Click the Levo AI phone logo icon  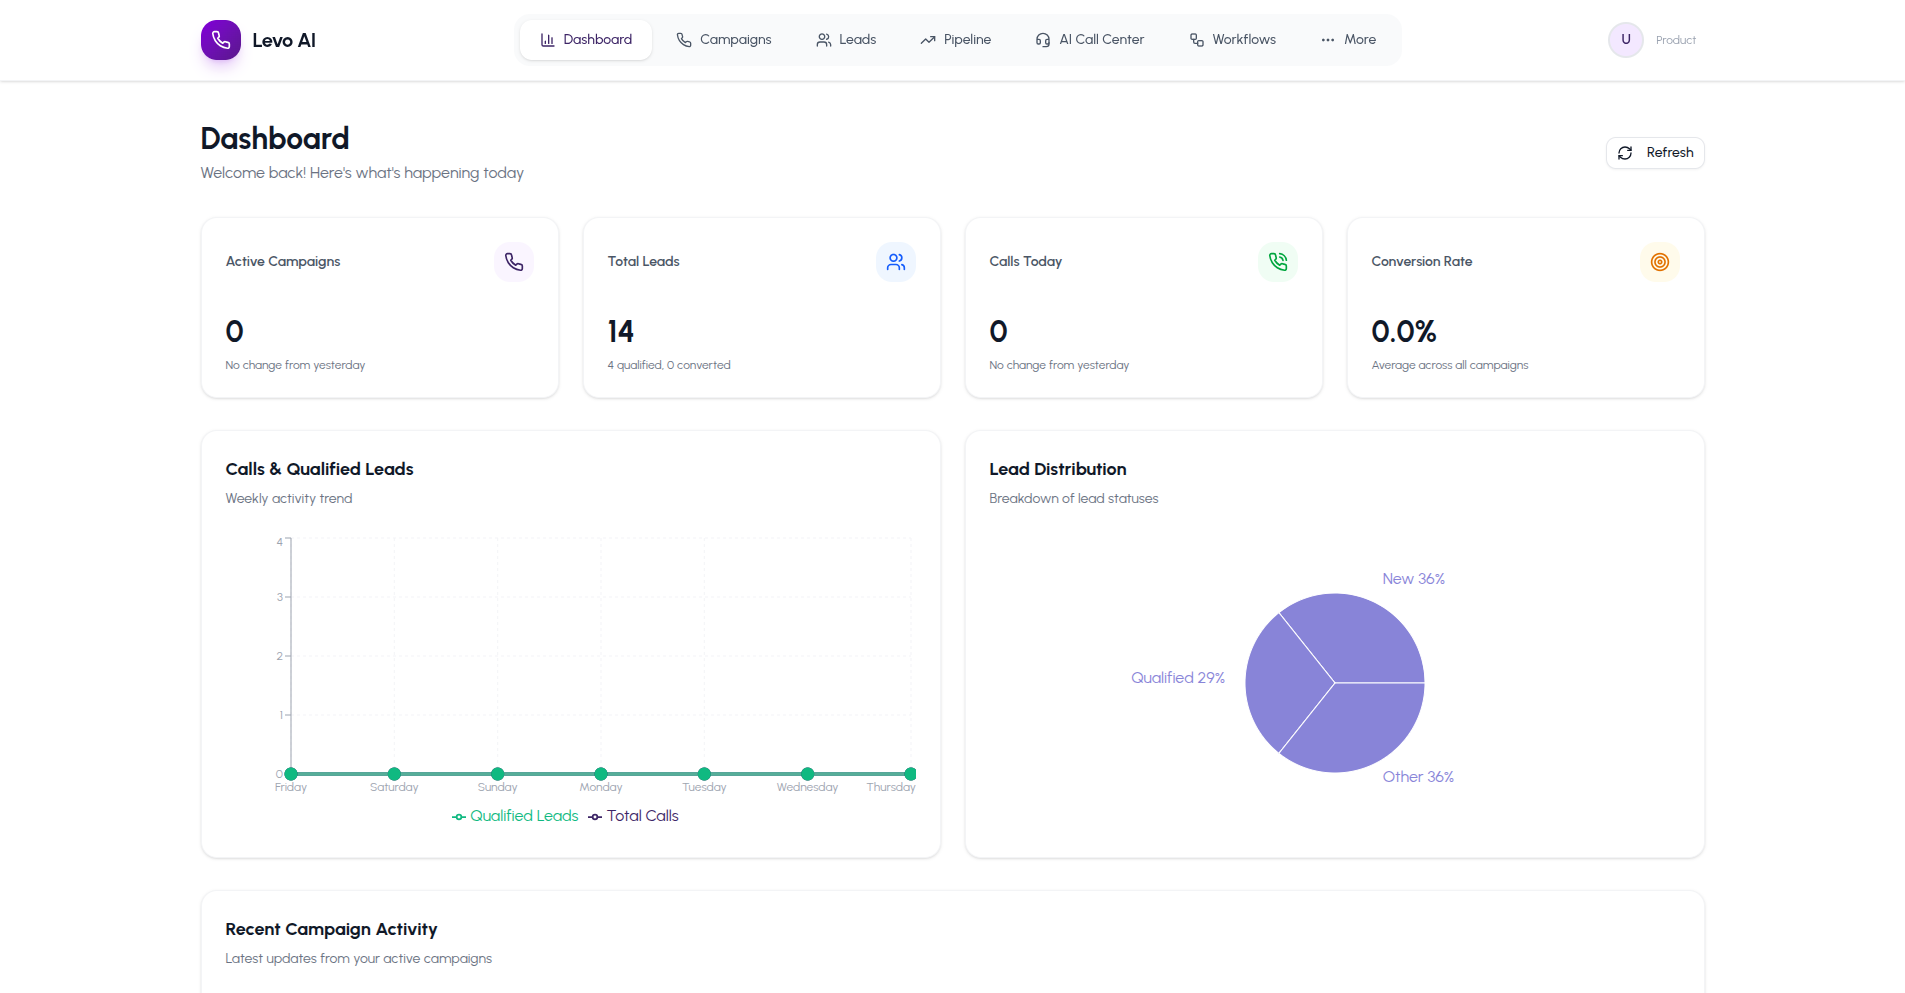click(x=220, y=40)
